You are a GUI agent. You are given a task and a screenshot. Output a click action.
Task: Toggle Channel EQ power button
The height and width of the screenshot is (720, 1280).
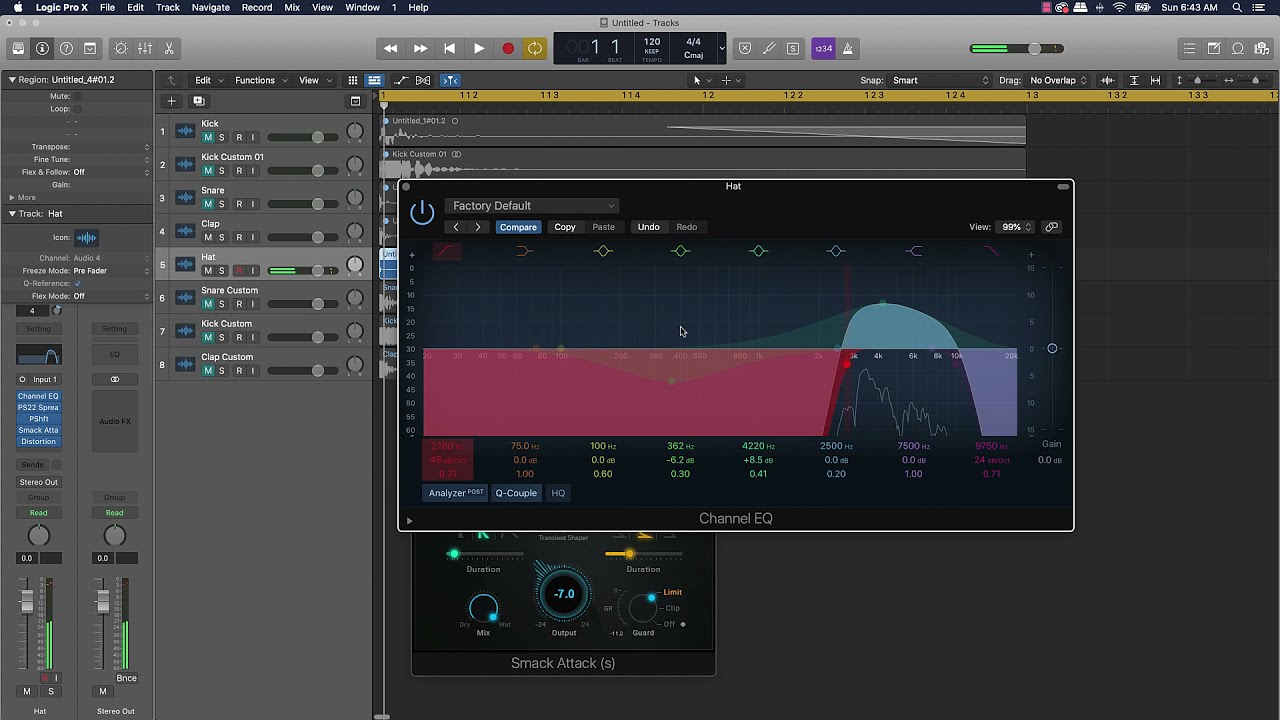click(x=422, y=211)
